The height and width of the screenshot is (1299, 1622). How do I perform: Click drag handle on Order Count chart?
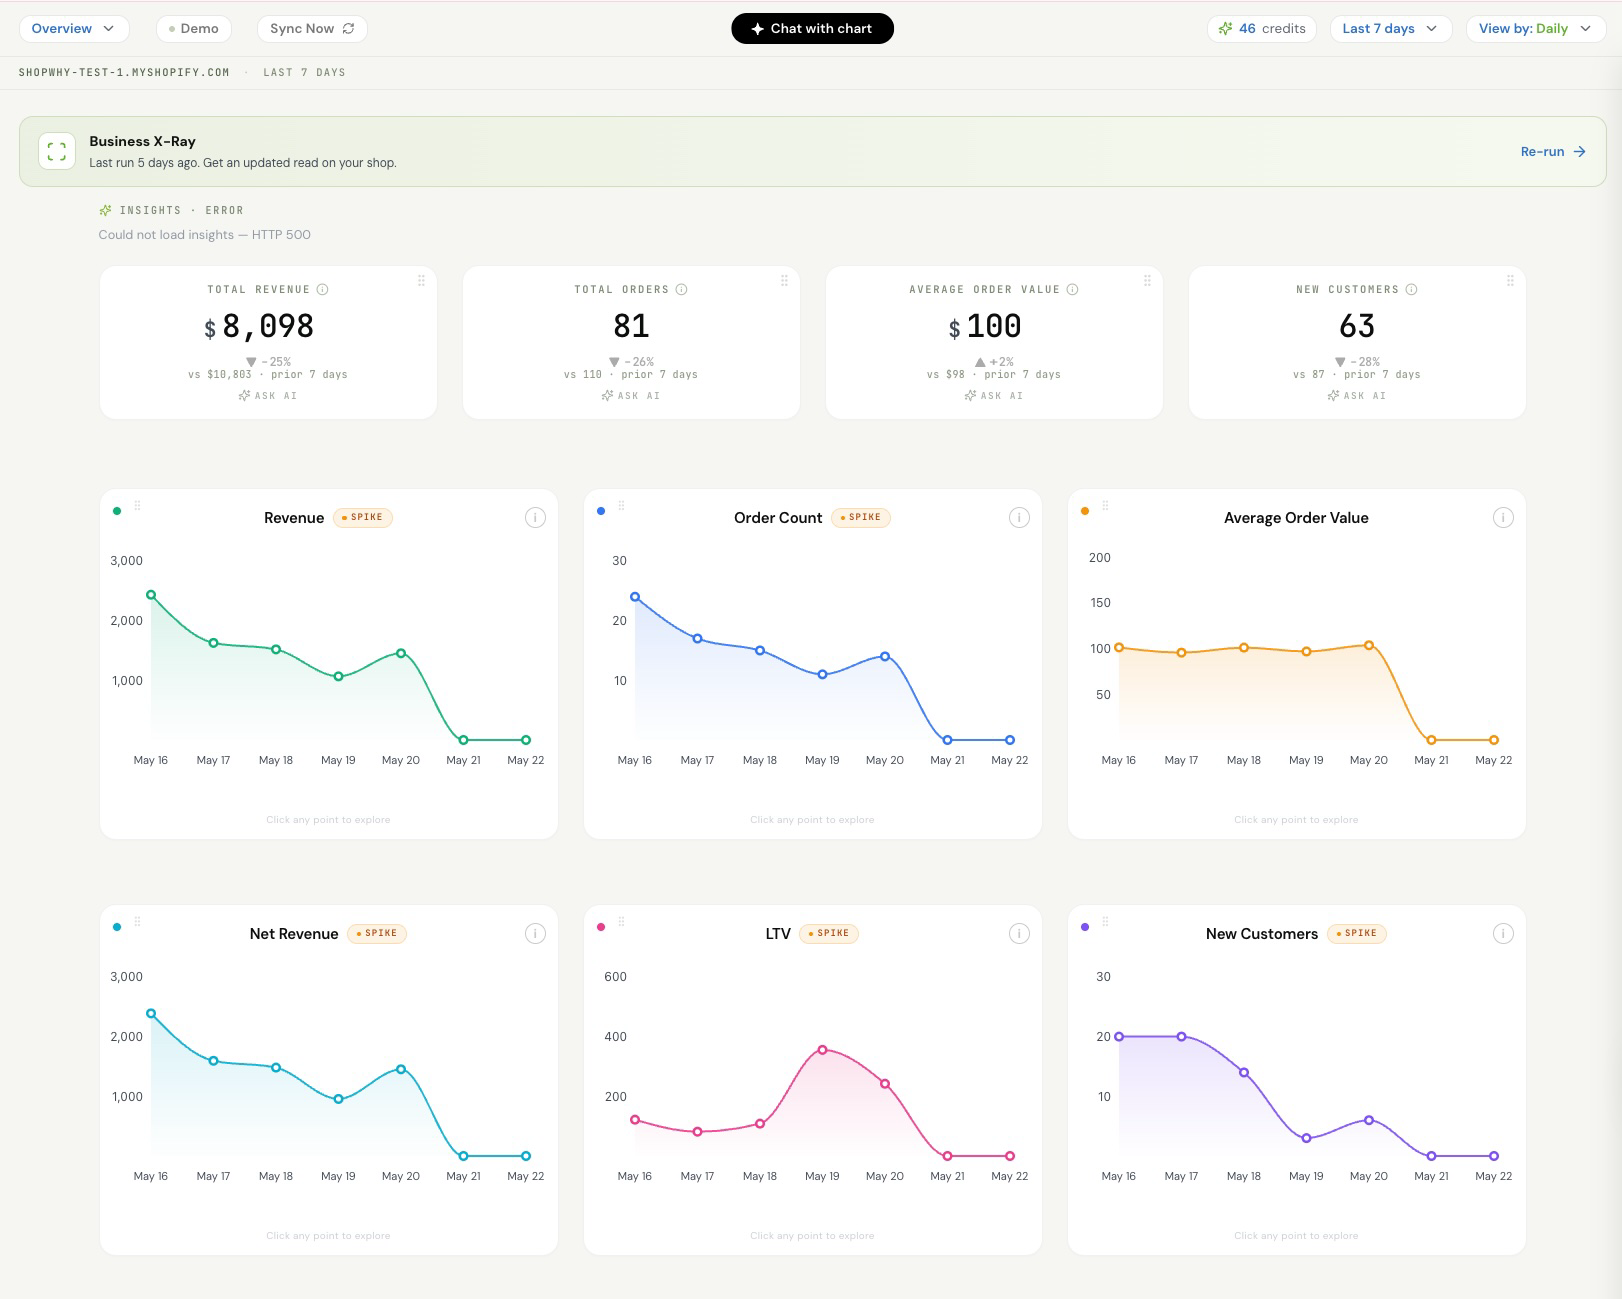pos(621,506)
